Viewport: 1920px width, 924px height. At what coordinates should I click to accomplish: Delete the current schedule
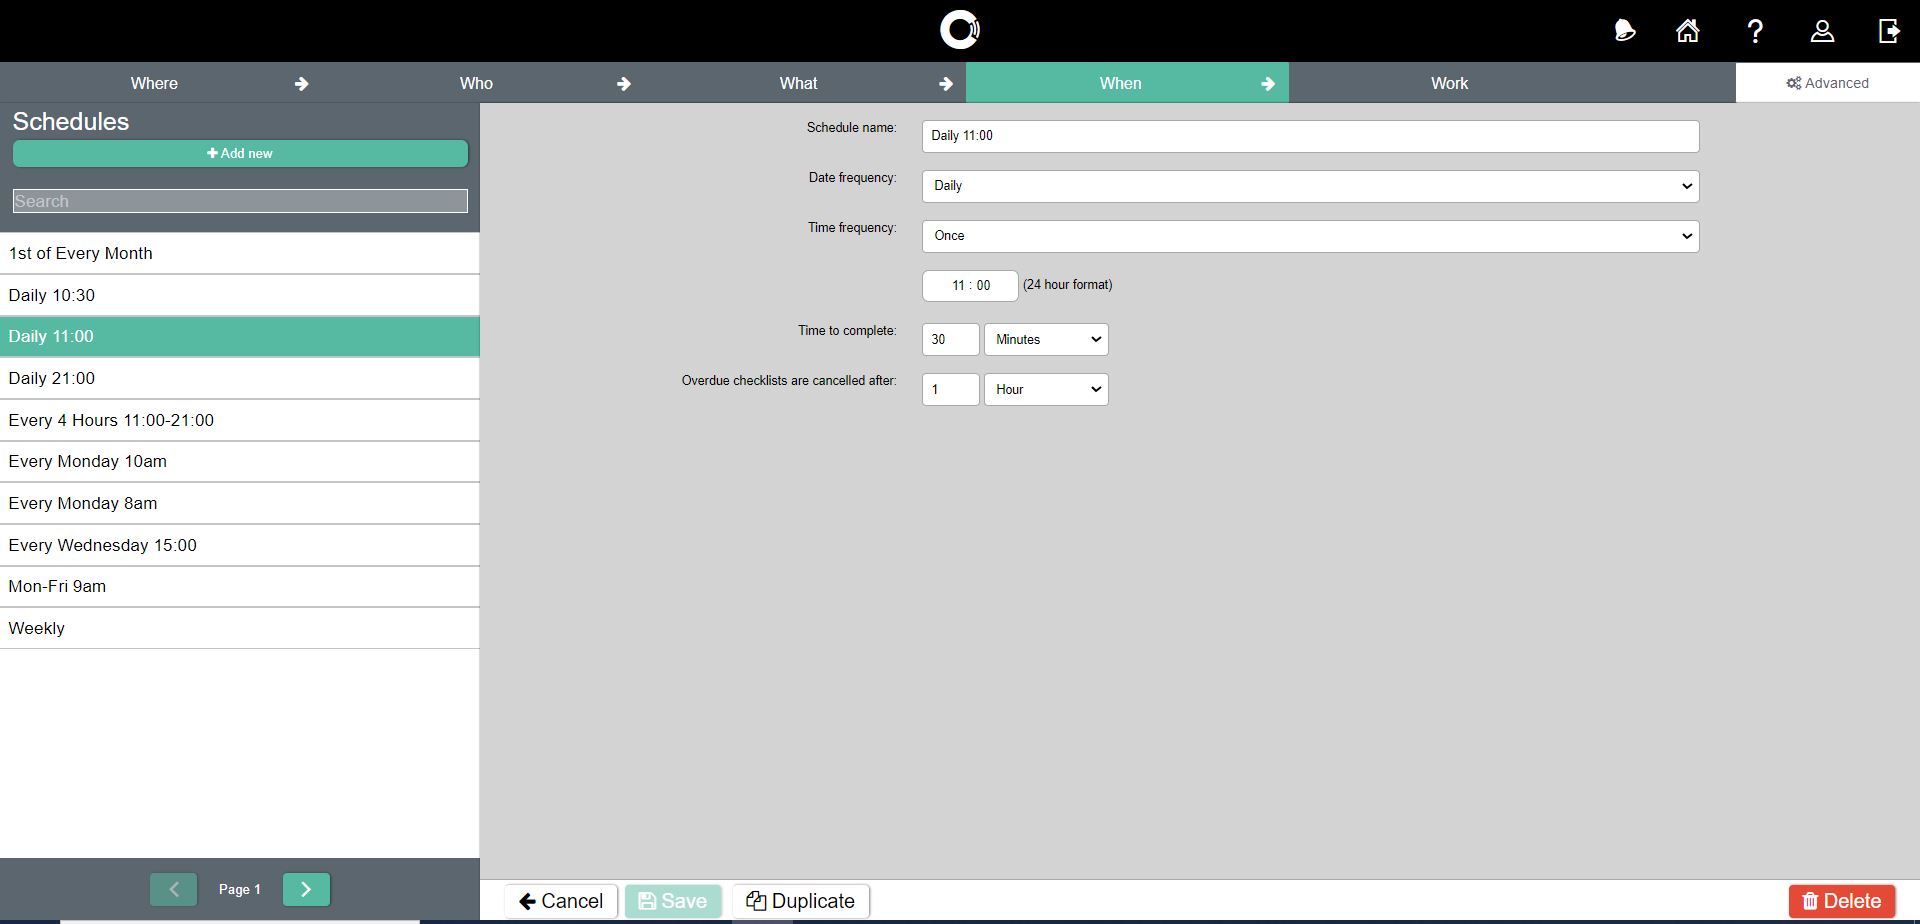coord(1841,901)
